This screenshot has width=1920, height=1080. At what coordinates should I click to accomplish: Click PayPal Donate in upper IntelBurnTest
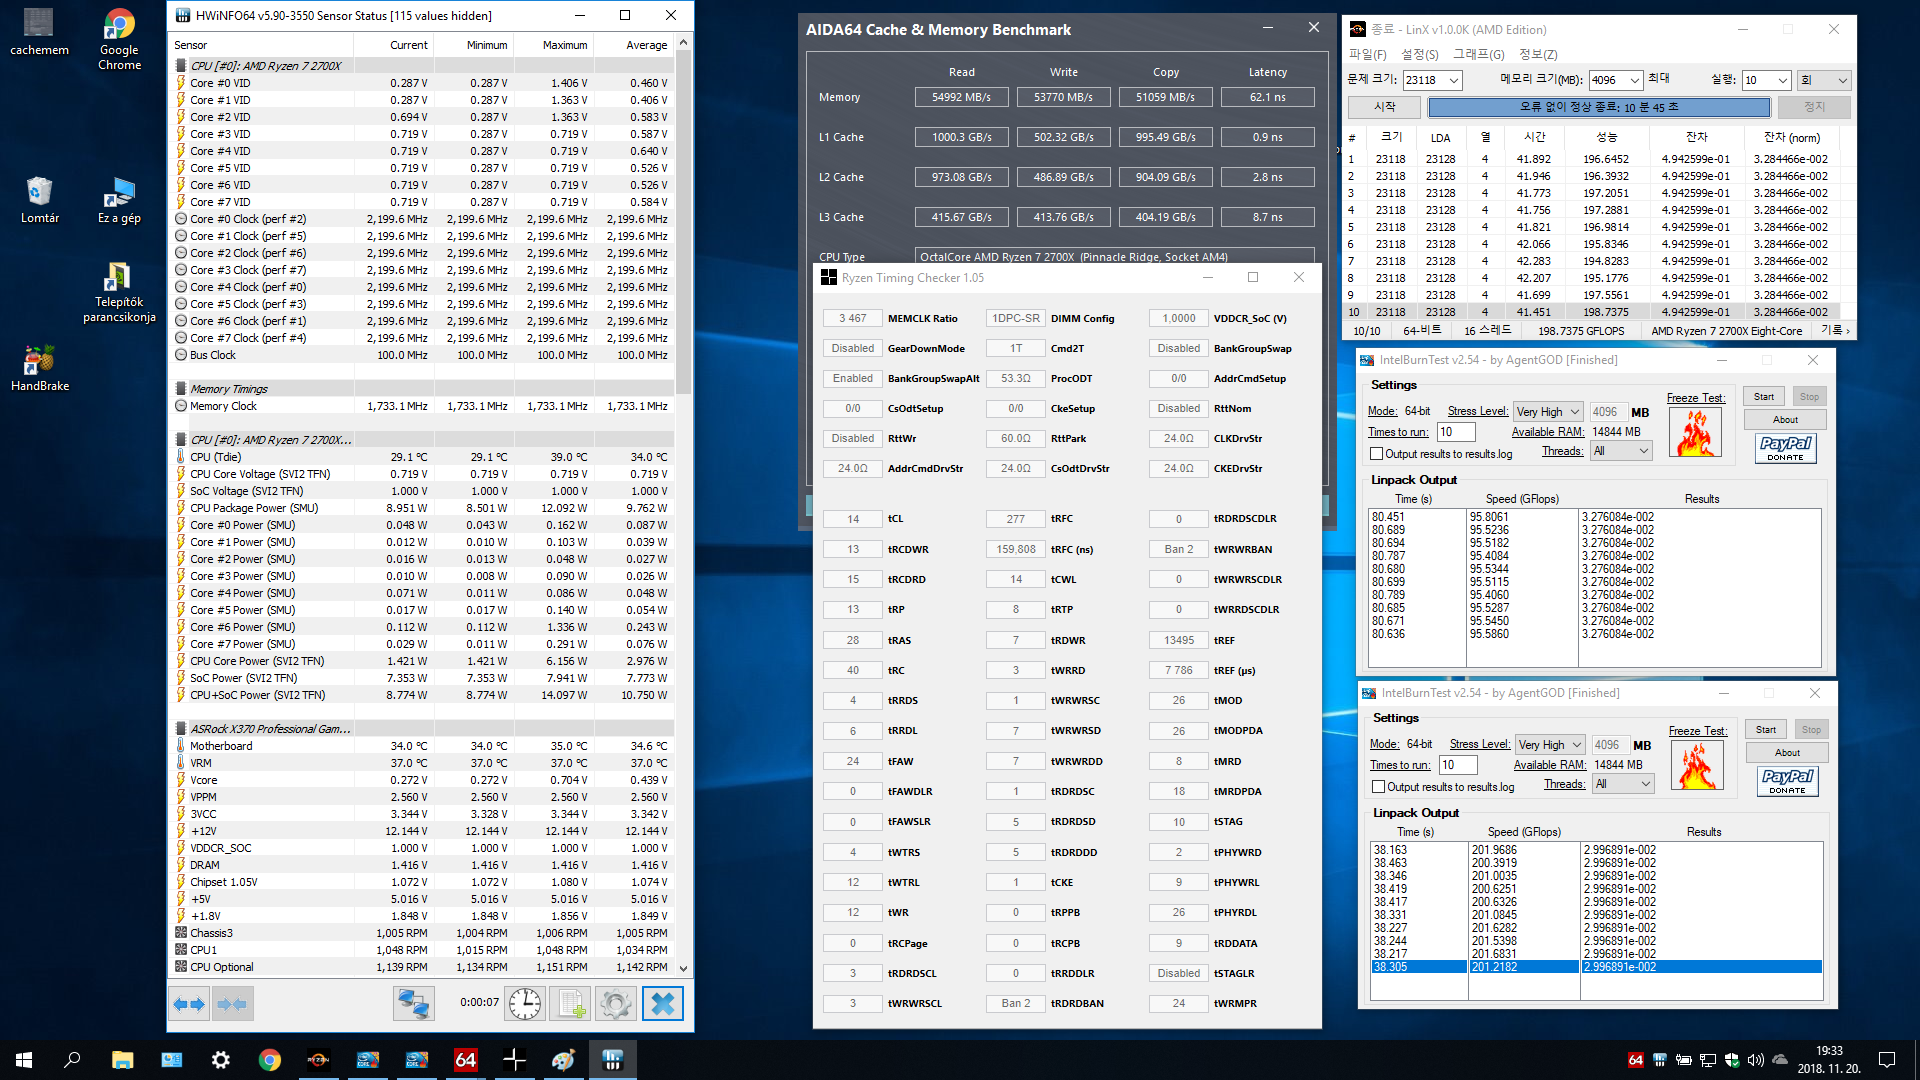tap(1786, 448)
